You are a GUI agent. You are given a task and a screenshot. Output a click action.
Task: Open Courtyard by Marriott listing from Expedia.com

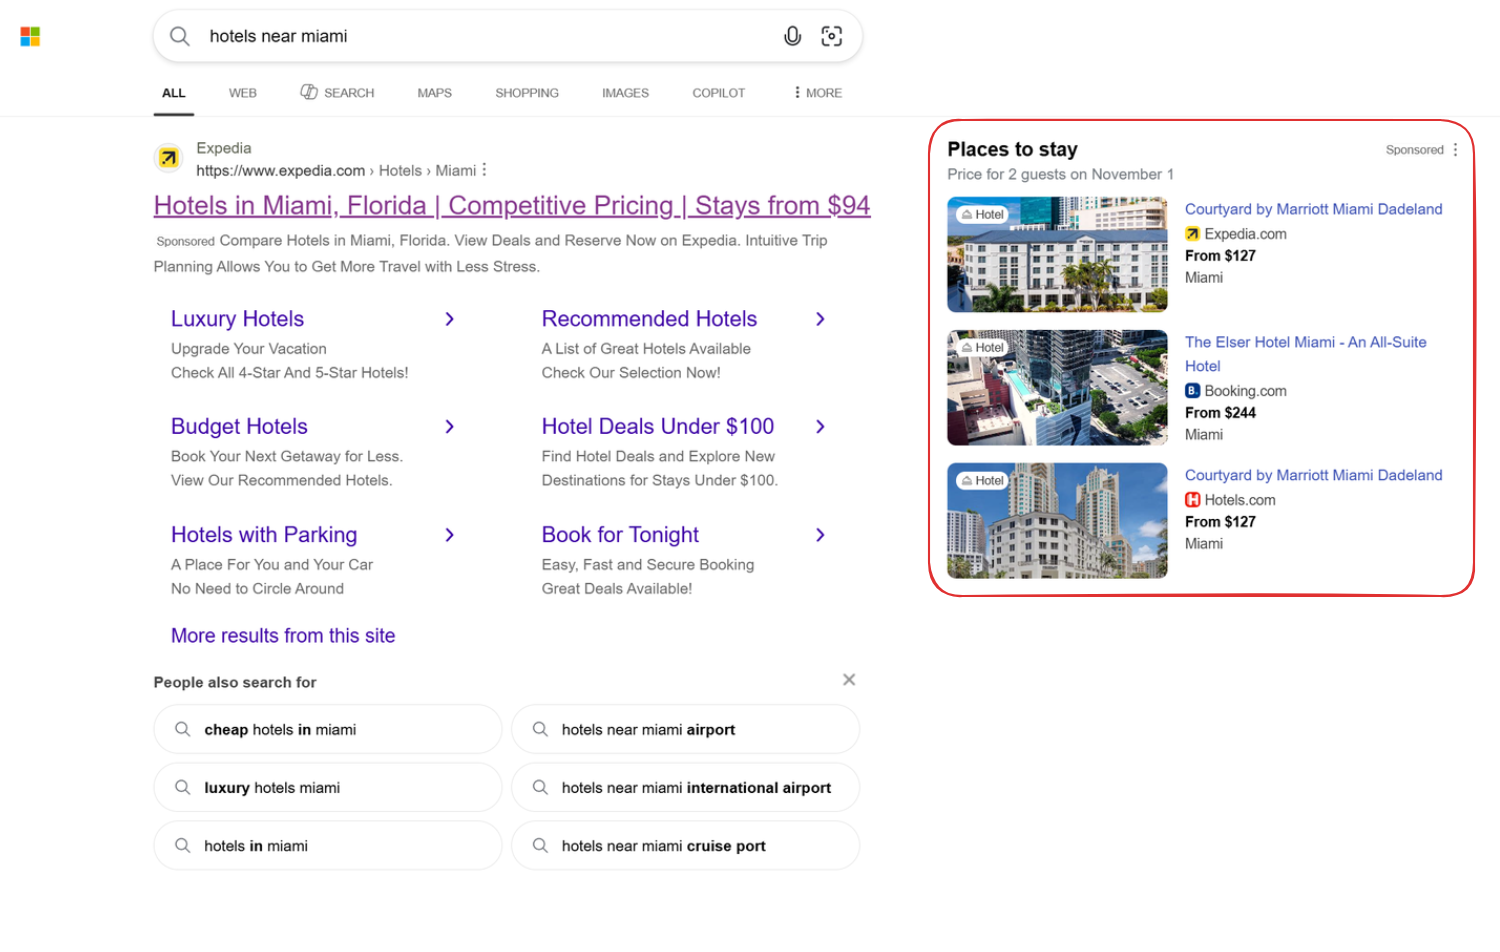1314,209
